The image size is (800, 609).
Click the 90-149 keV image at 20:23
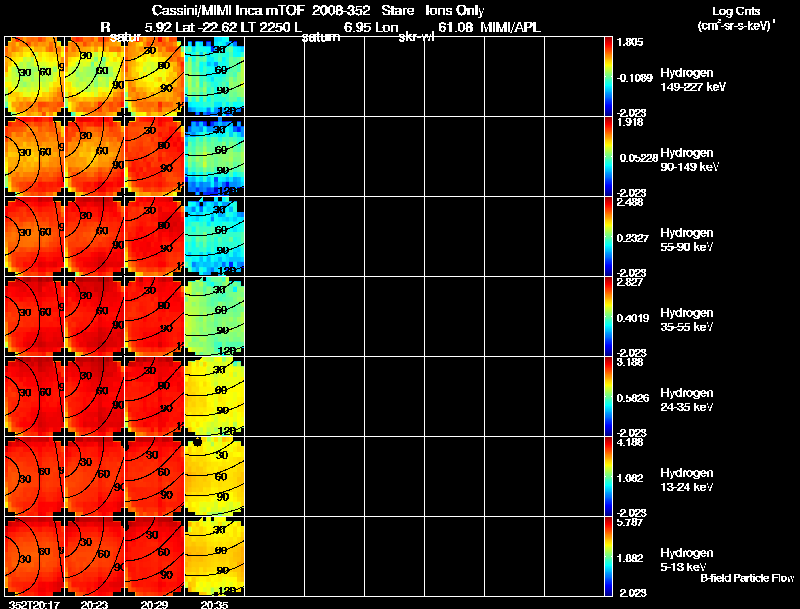94,156
